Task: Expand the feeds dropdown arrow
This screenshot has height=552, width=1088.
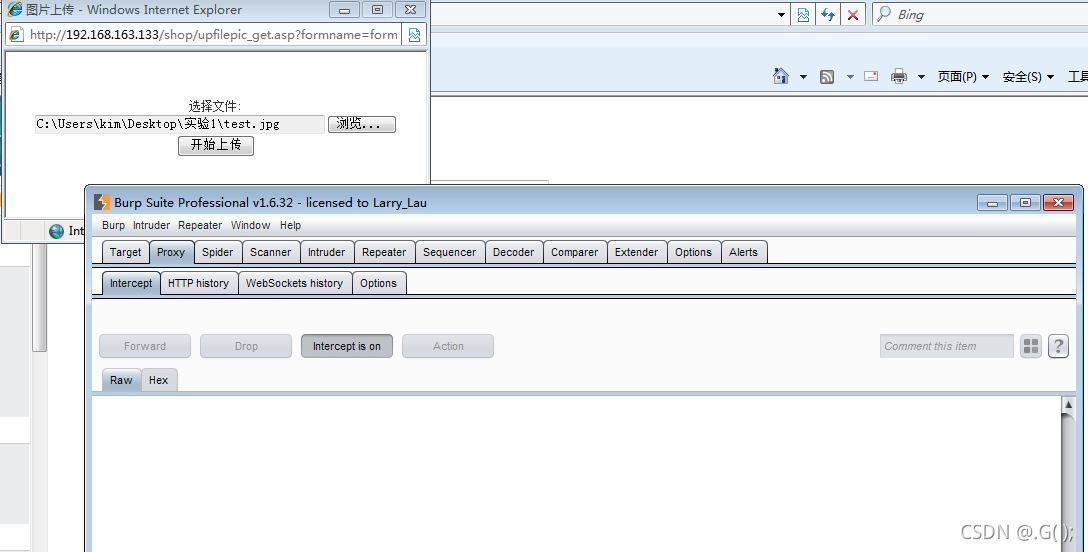Action: [x=850, y=77]
